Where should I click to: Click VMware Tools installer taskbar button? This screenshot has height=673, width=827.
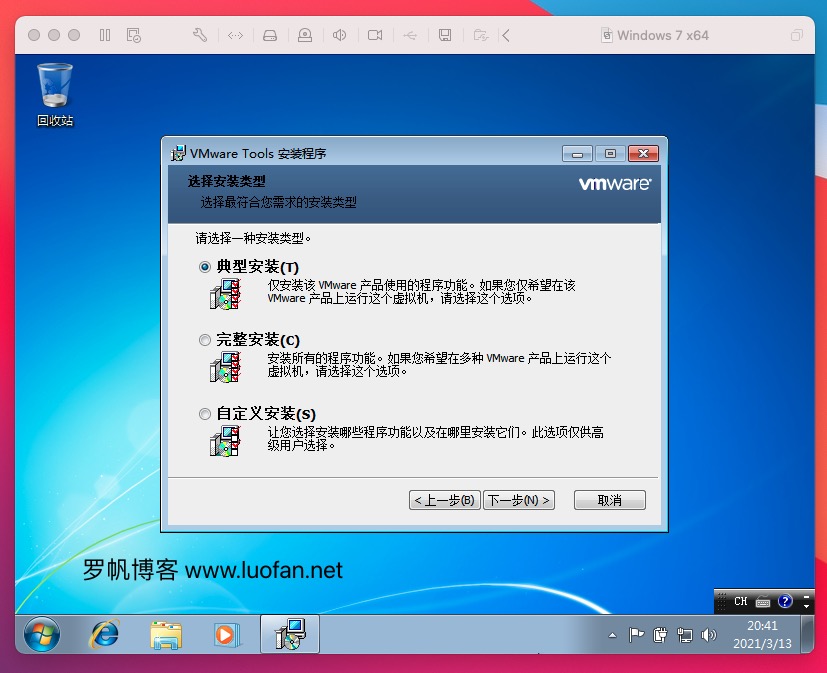290,634
